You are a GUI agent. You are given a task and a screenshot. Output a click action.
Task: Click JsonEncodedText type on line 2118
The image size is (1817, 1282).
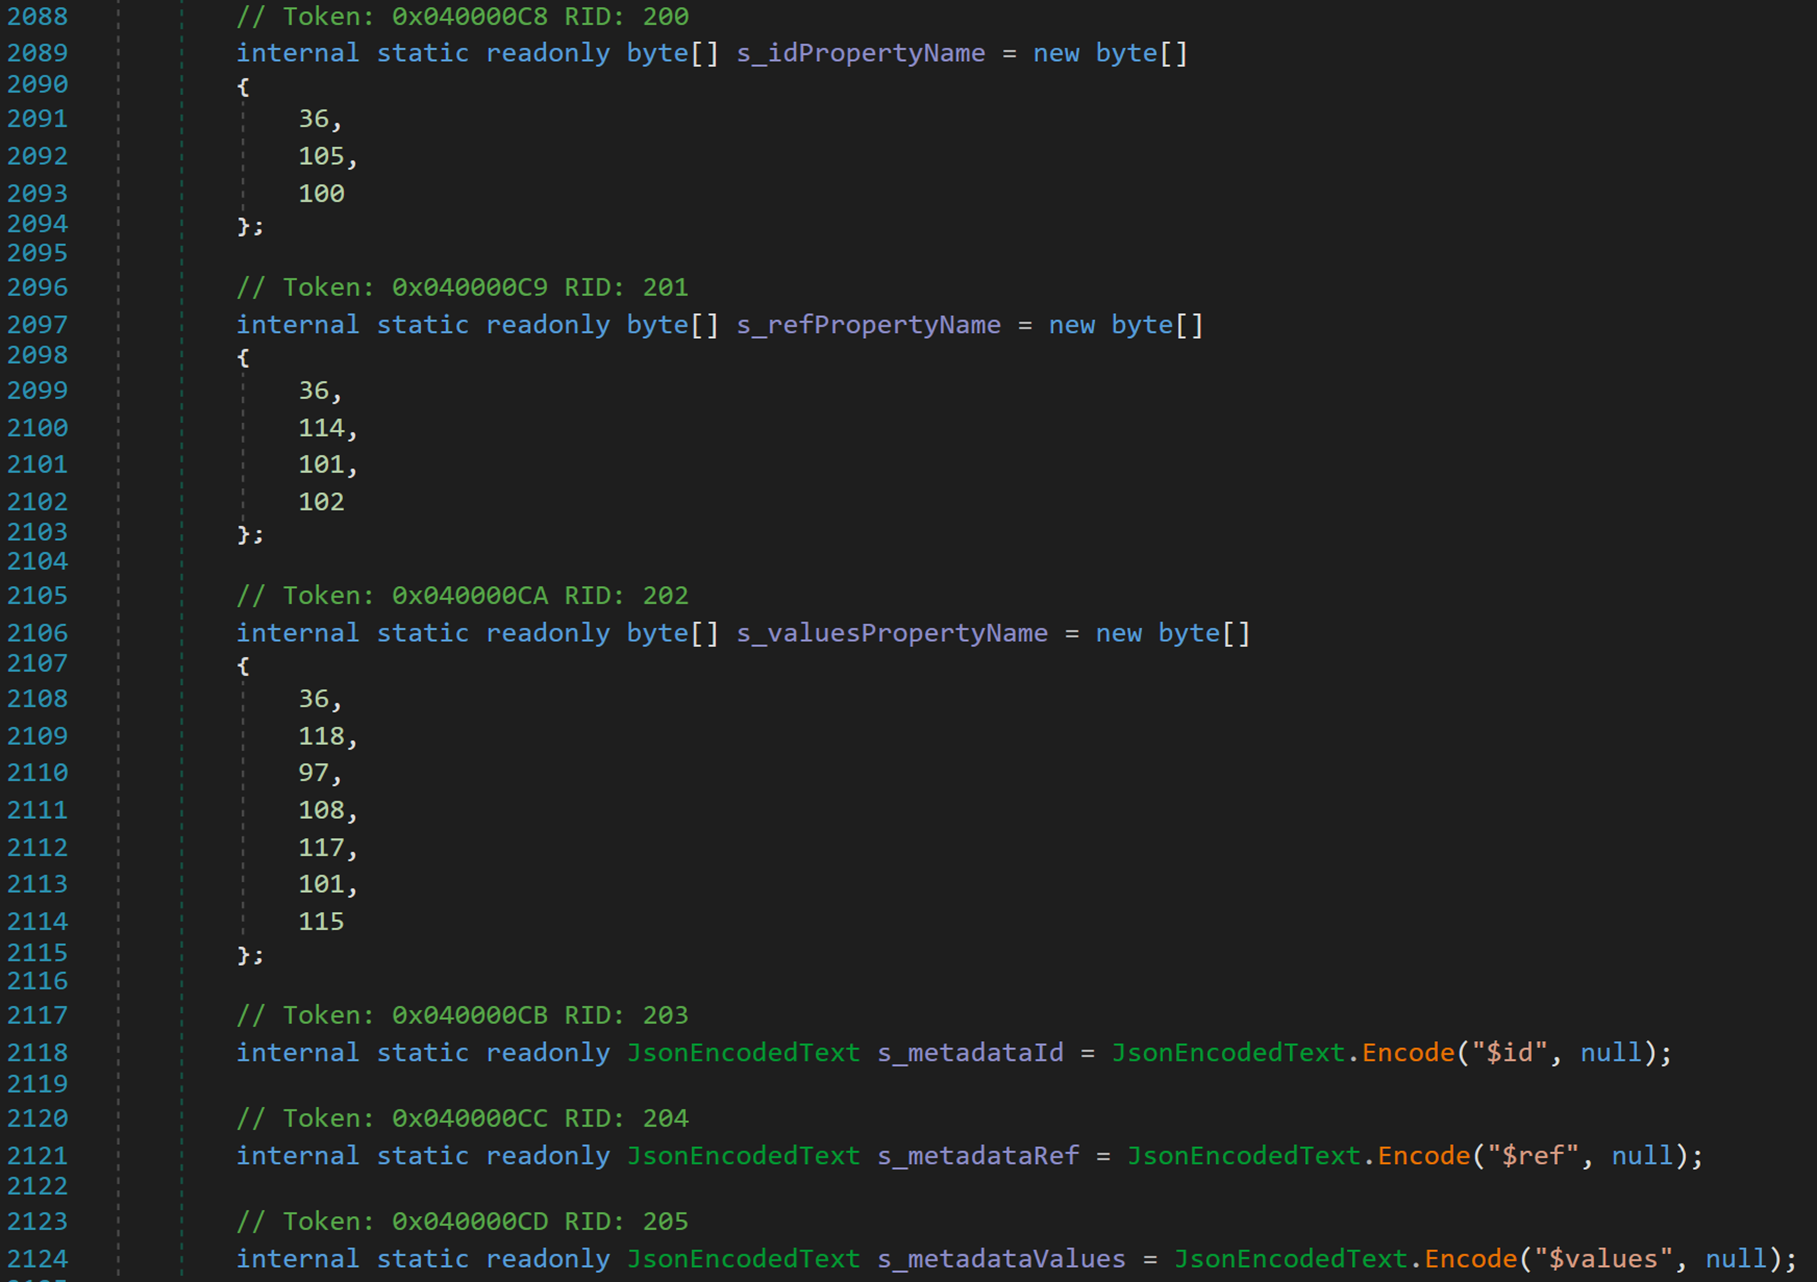(743, 1053)
